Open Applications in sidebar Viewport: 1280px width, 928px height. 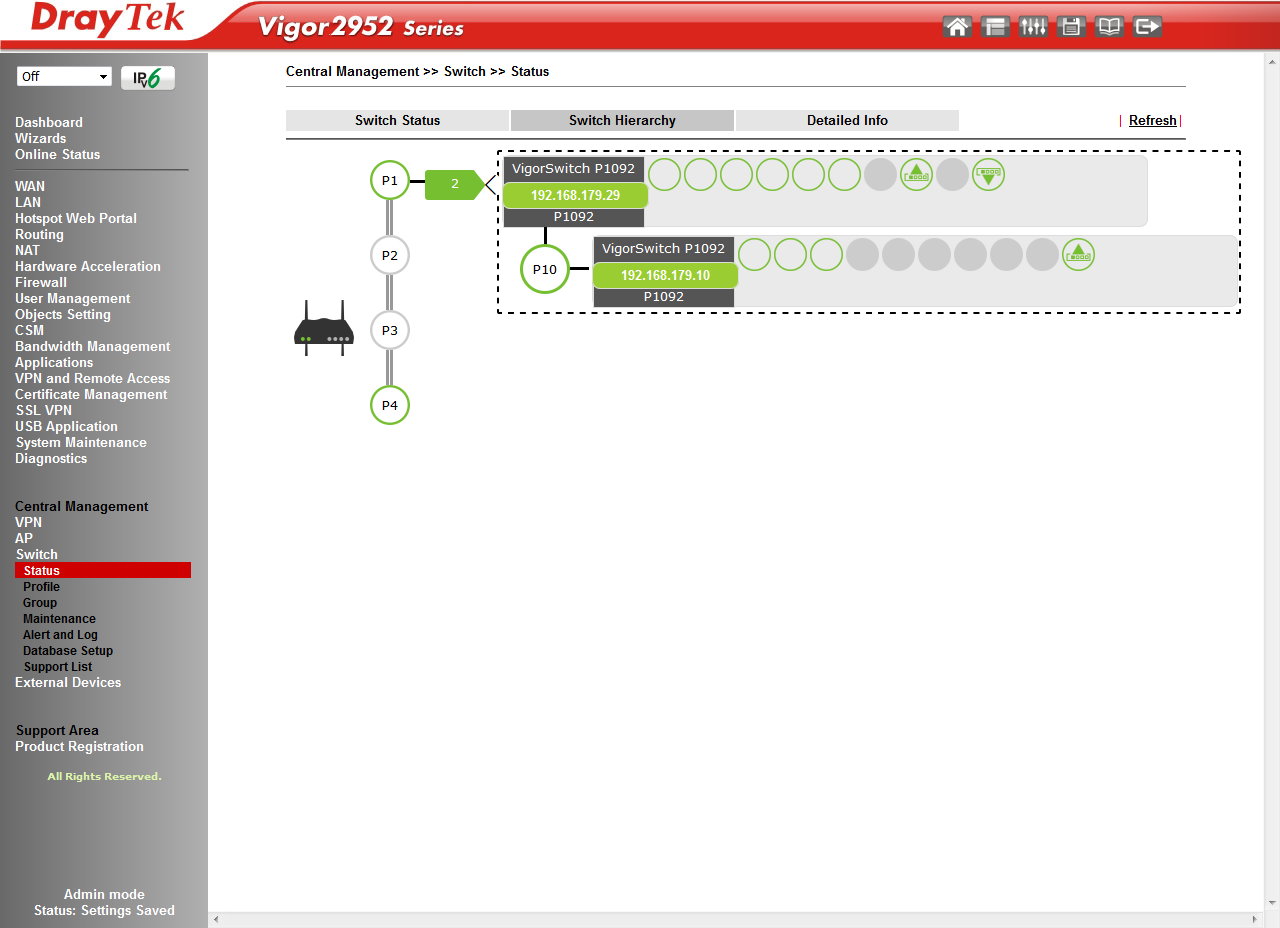[x=54, y=362]
